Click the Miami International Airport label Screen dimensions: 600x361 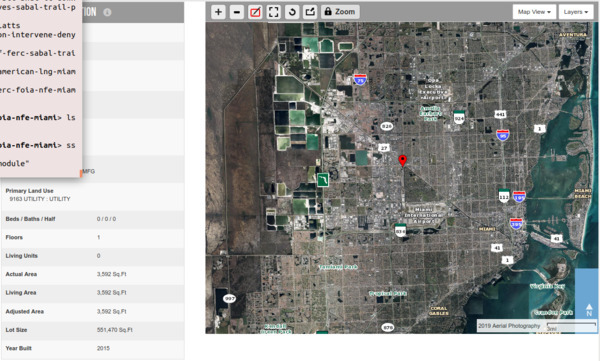(x=424, y=216)
